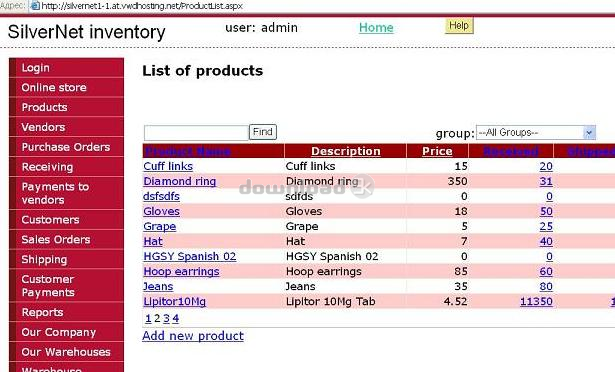Sort table by Price column header

[437, 151]
